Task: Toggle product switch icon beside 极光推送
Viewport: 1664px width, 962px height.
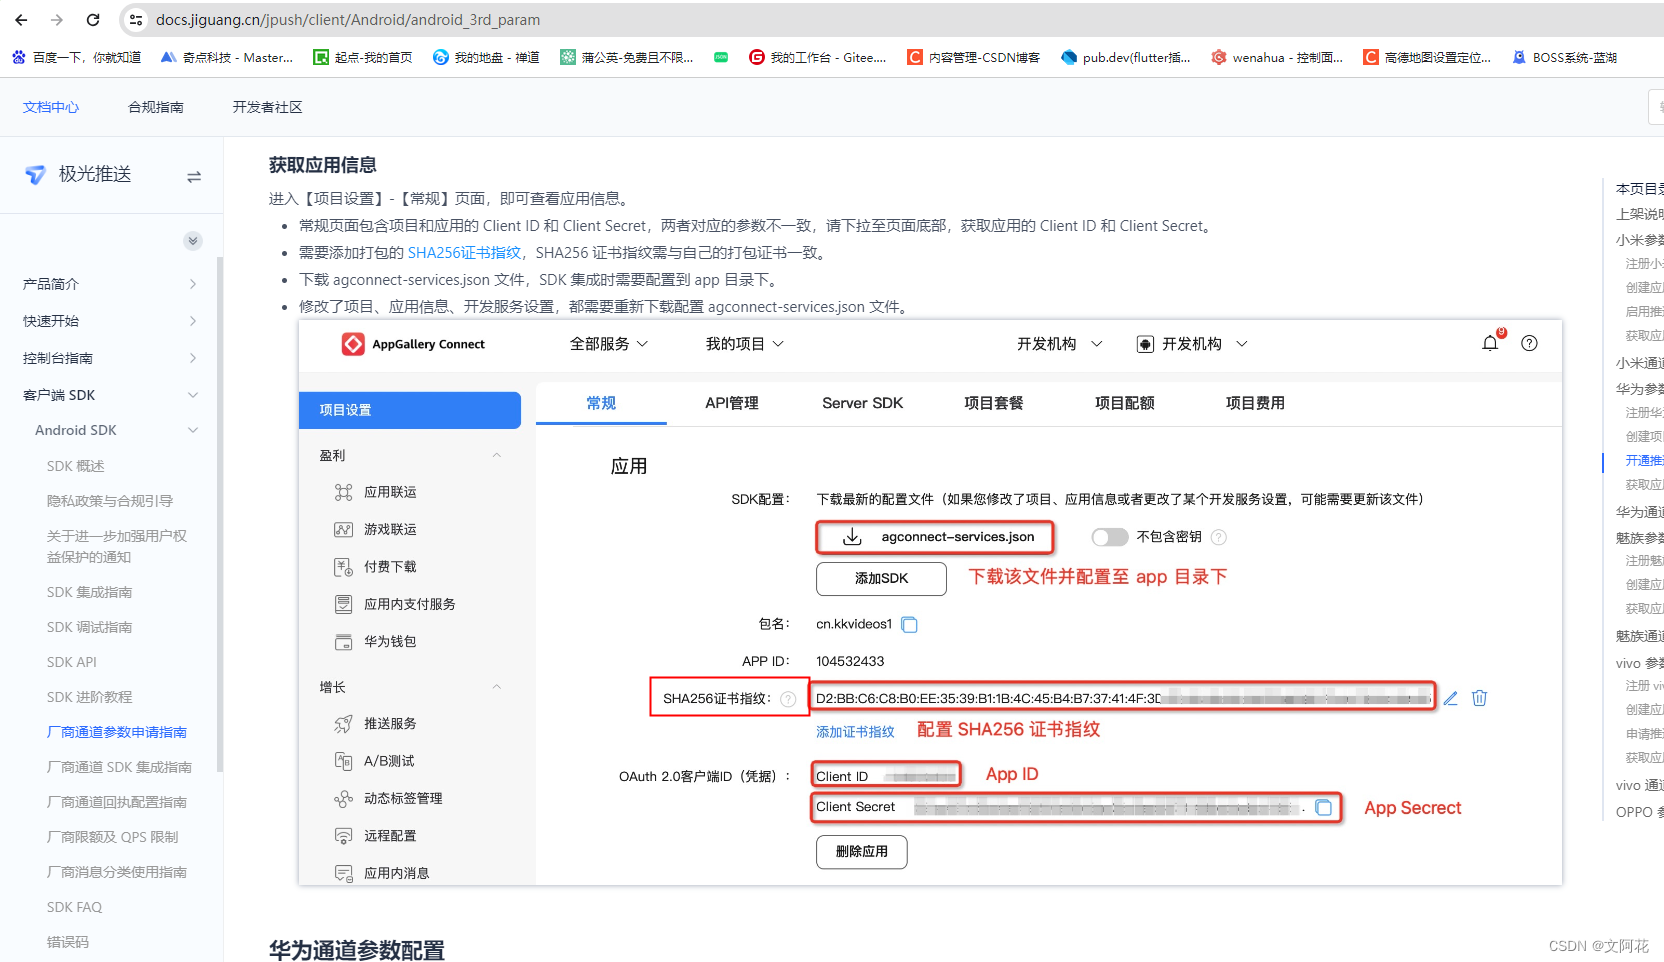Action: (194, 176)
